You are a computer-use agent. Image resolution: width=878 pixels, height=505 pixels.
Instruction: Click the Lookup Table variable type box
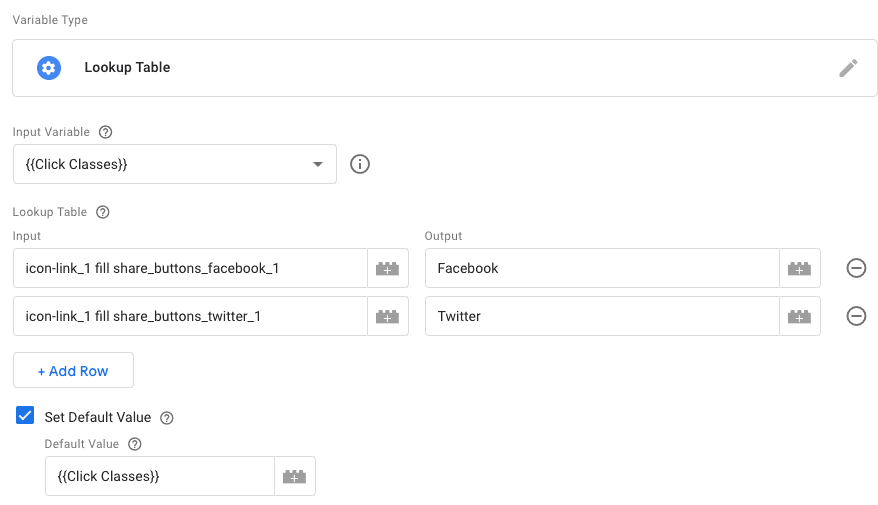click(x=445, y=68)
